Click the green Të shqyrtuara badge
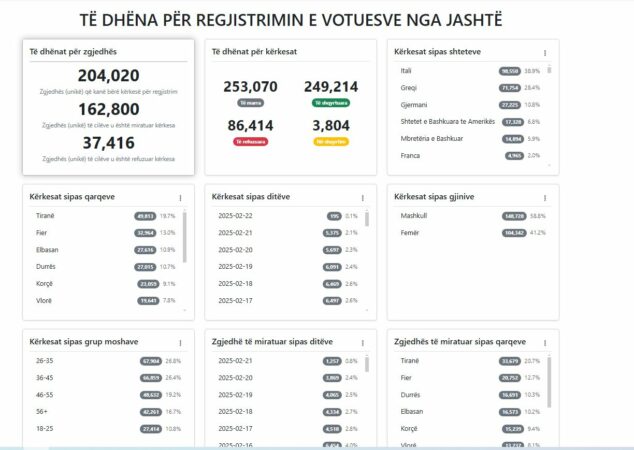The height and width of the screenshot is (450, 634). pyautogui.click(x=330, y=103)
